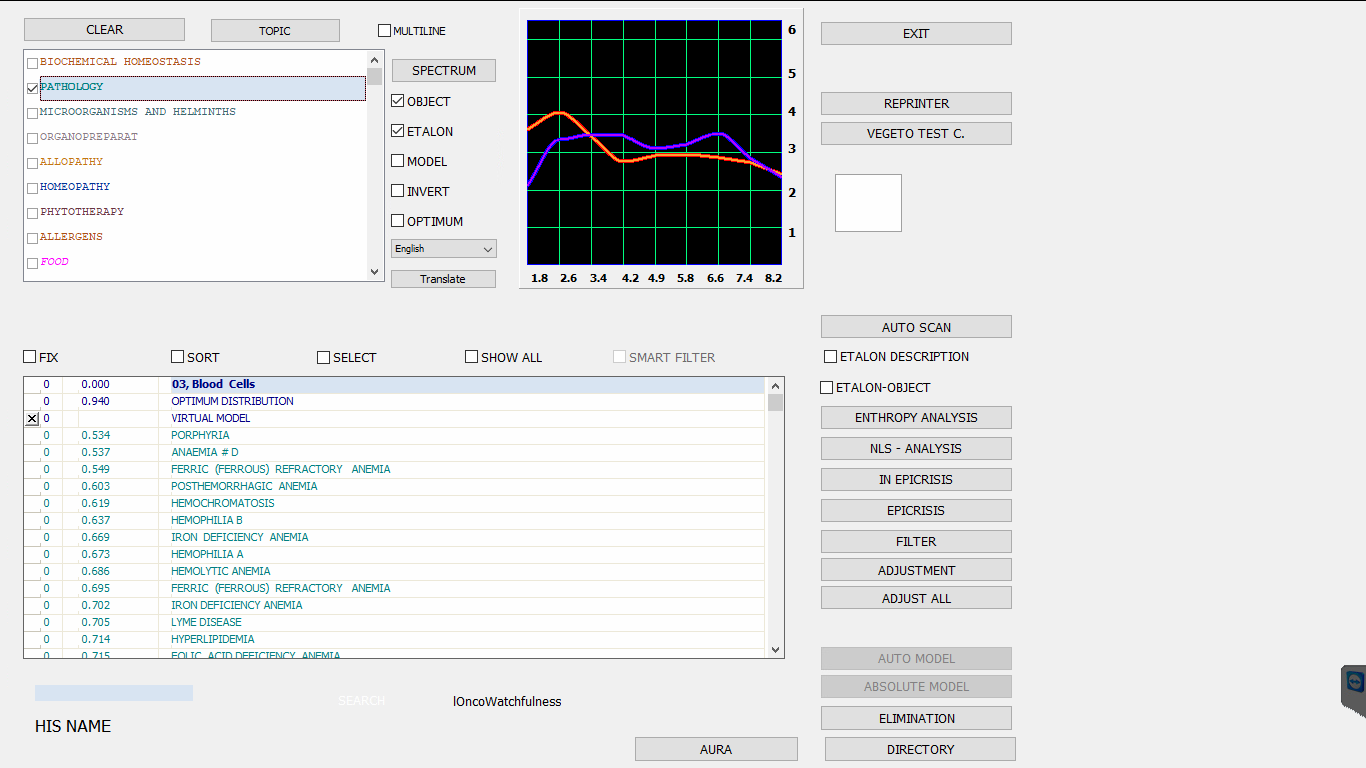Open ENTHROPY ANALYSIS
The width and height of the screenshot is (1366, 768).
coord(916,418)
